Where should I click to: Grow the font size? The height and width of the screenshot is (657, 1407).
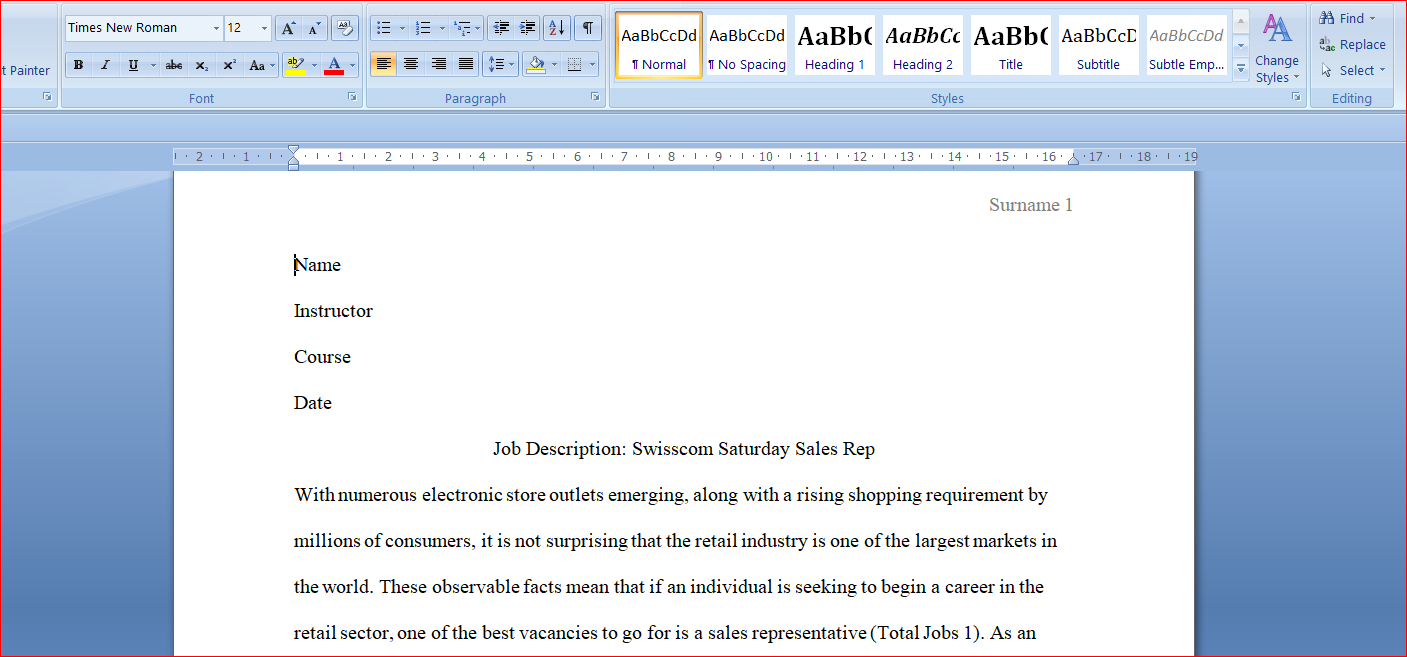pos(287,28)
